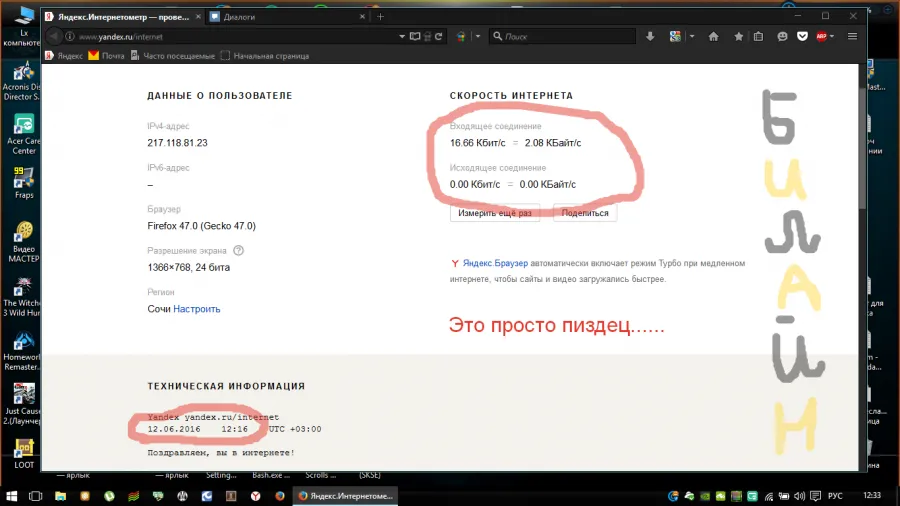The height and width of the screenshot is (506, 900).
Task: Click the 16.66 Кбит/с incoming speed value
Action: click(x=478, y=143)
